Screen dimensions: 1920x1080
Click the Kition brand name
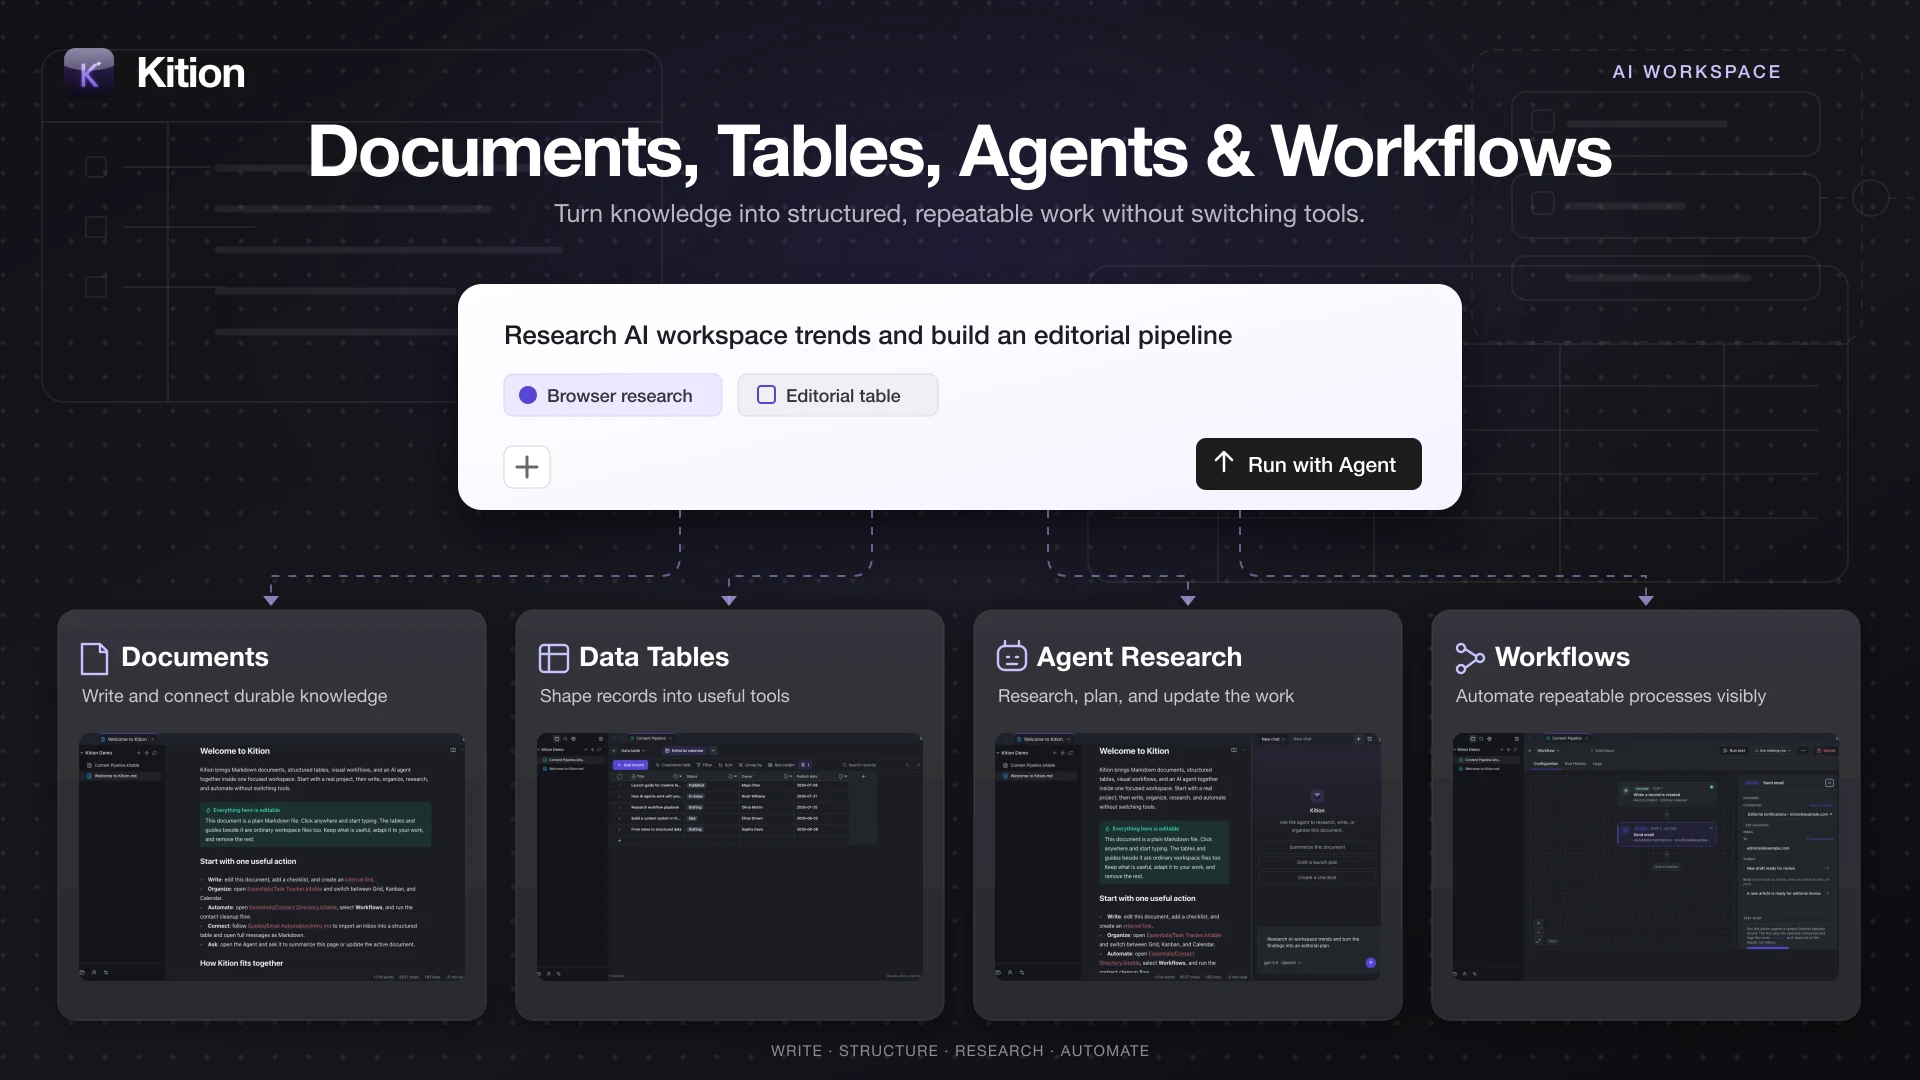191,73
